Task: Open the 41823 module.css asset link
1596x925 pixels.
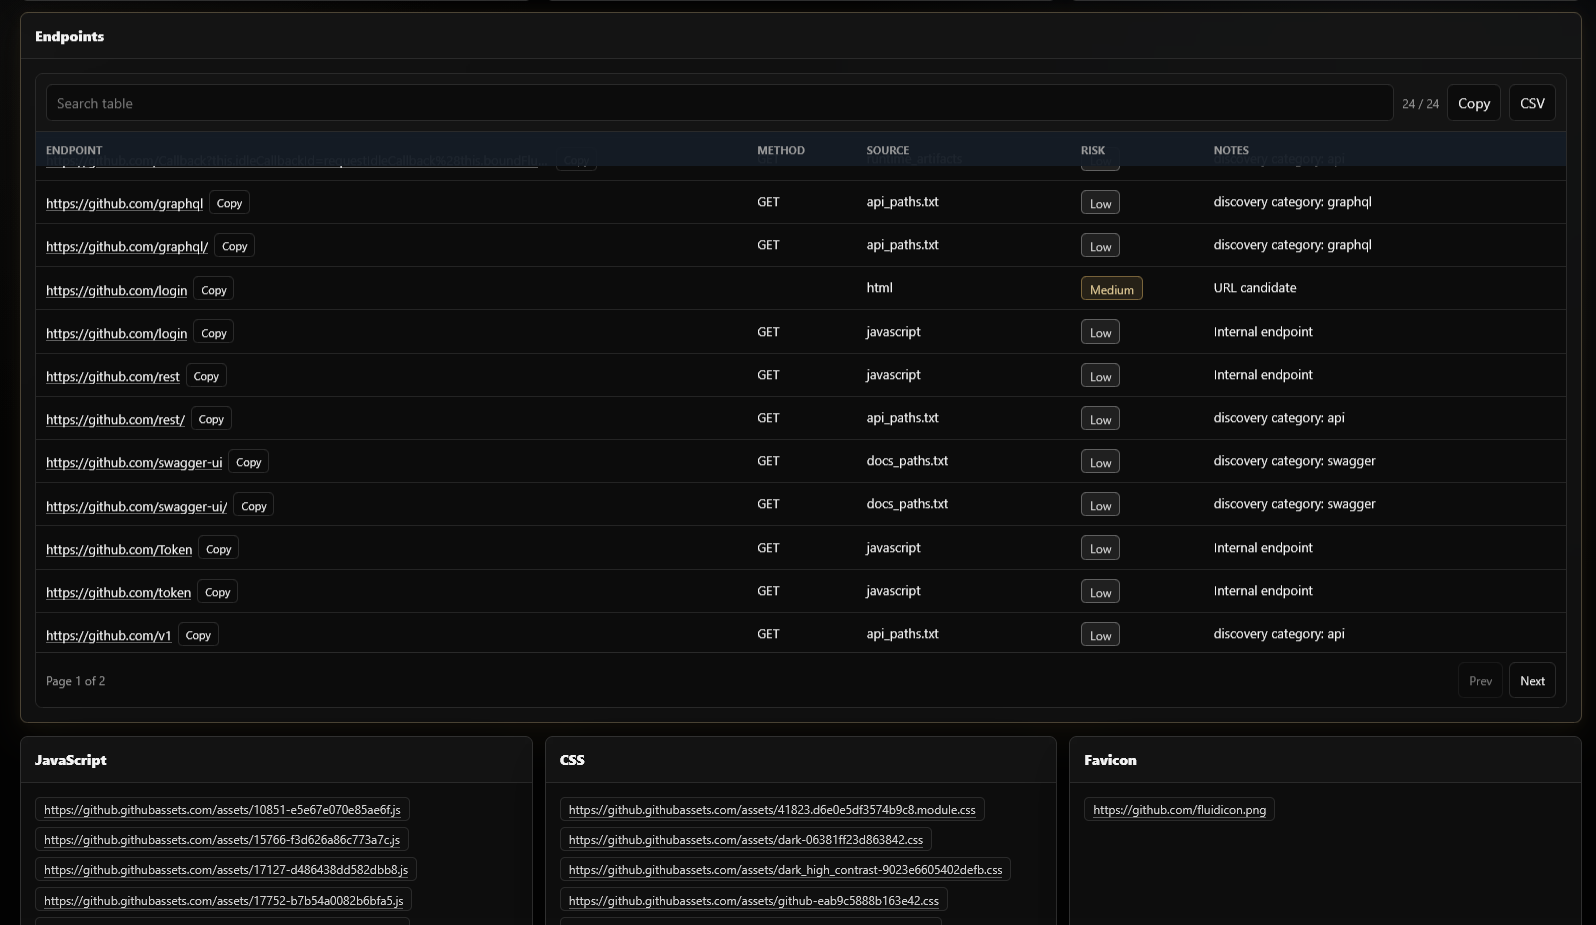Action: pyautogui.click(x=772, y=810)
